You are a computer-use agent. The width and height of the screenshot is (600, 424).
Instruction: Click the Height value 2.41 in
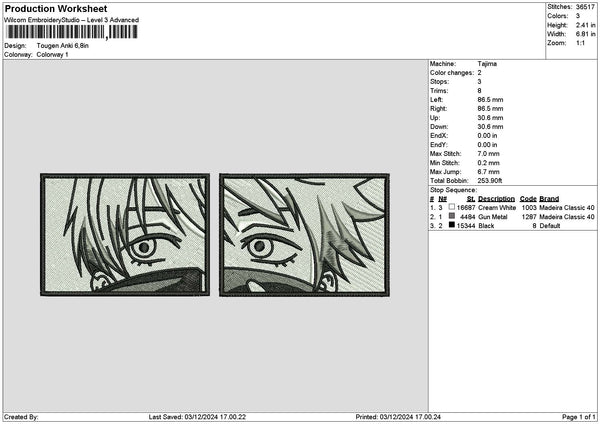point(585,25)
